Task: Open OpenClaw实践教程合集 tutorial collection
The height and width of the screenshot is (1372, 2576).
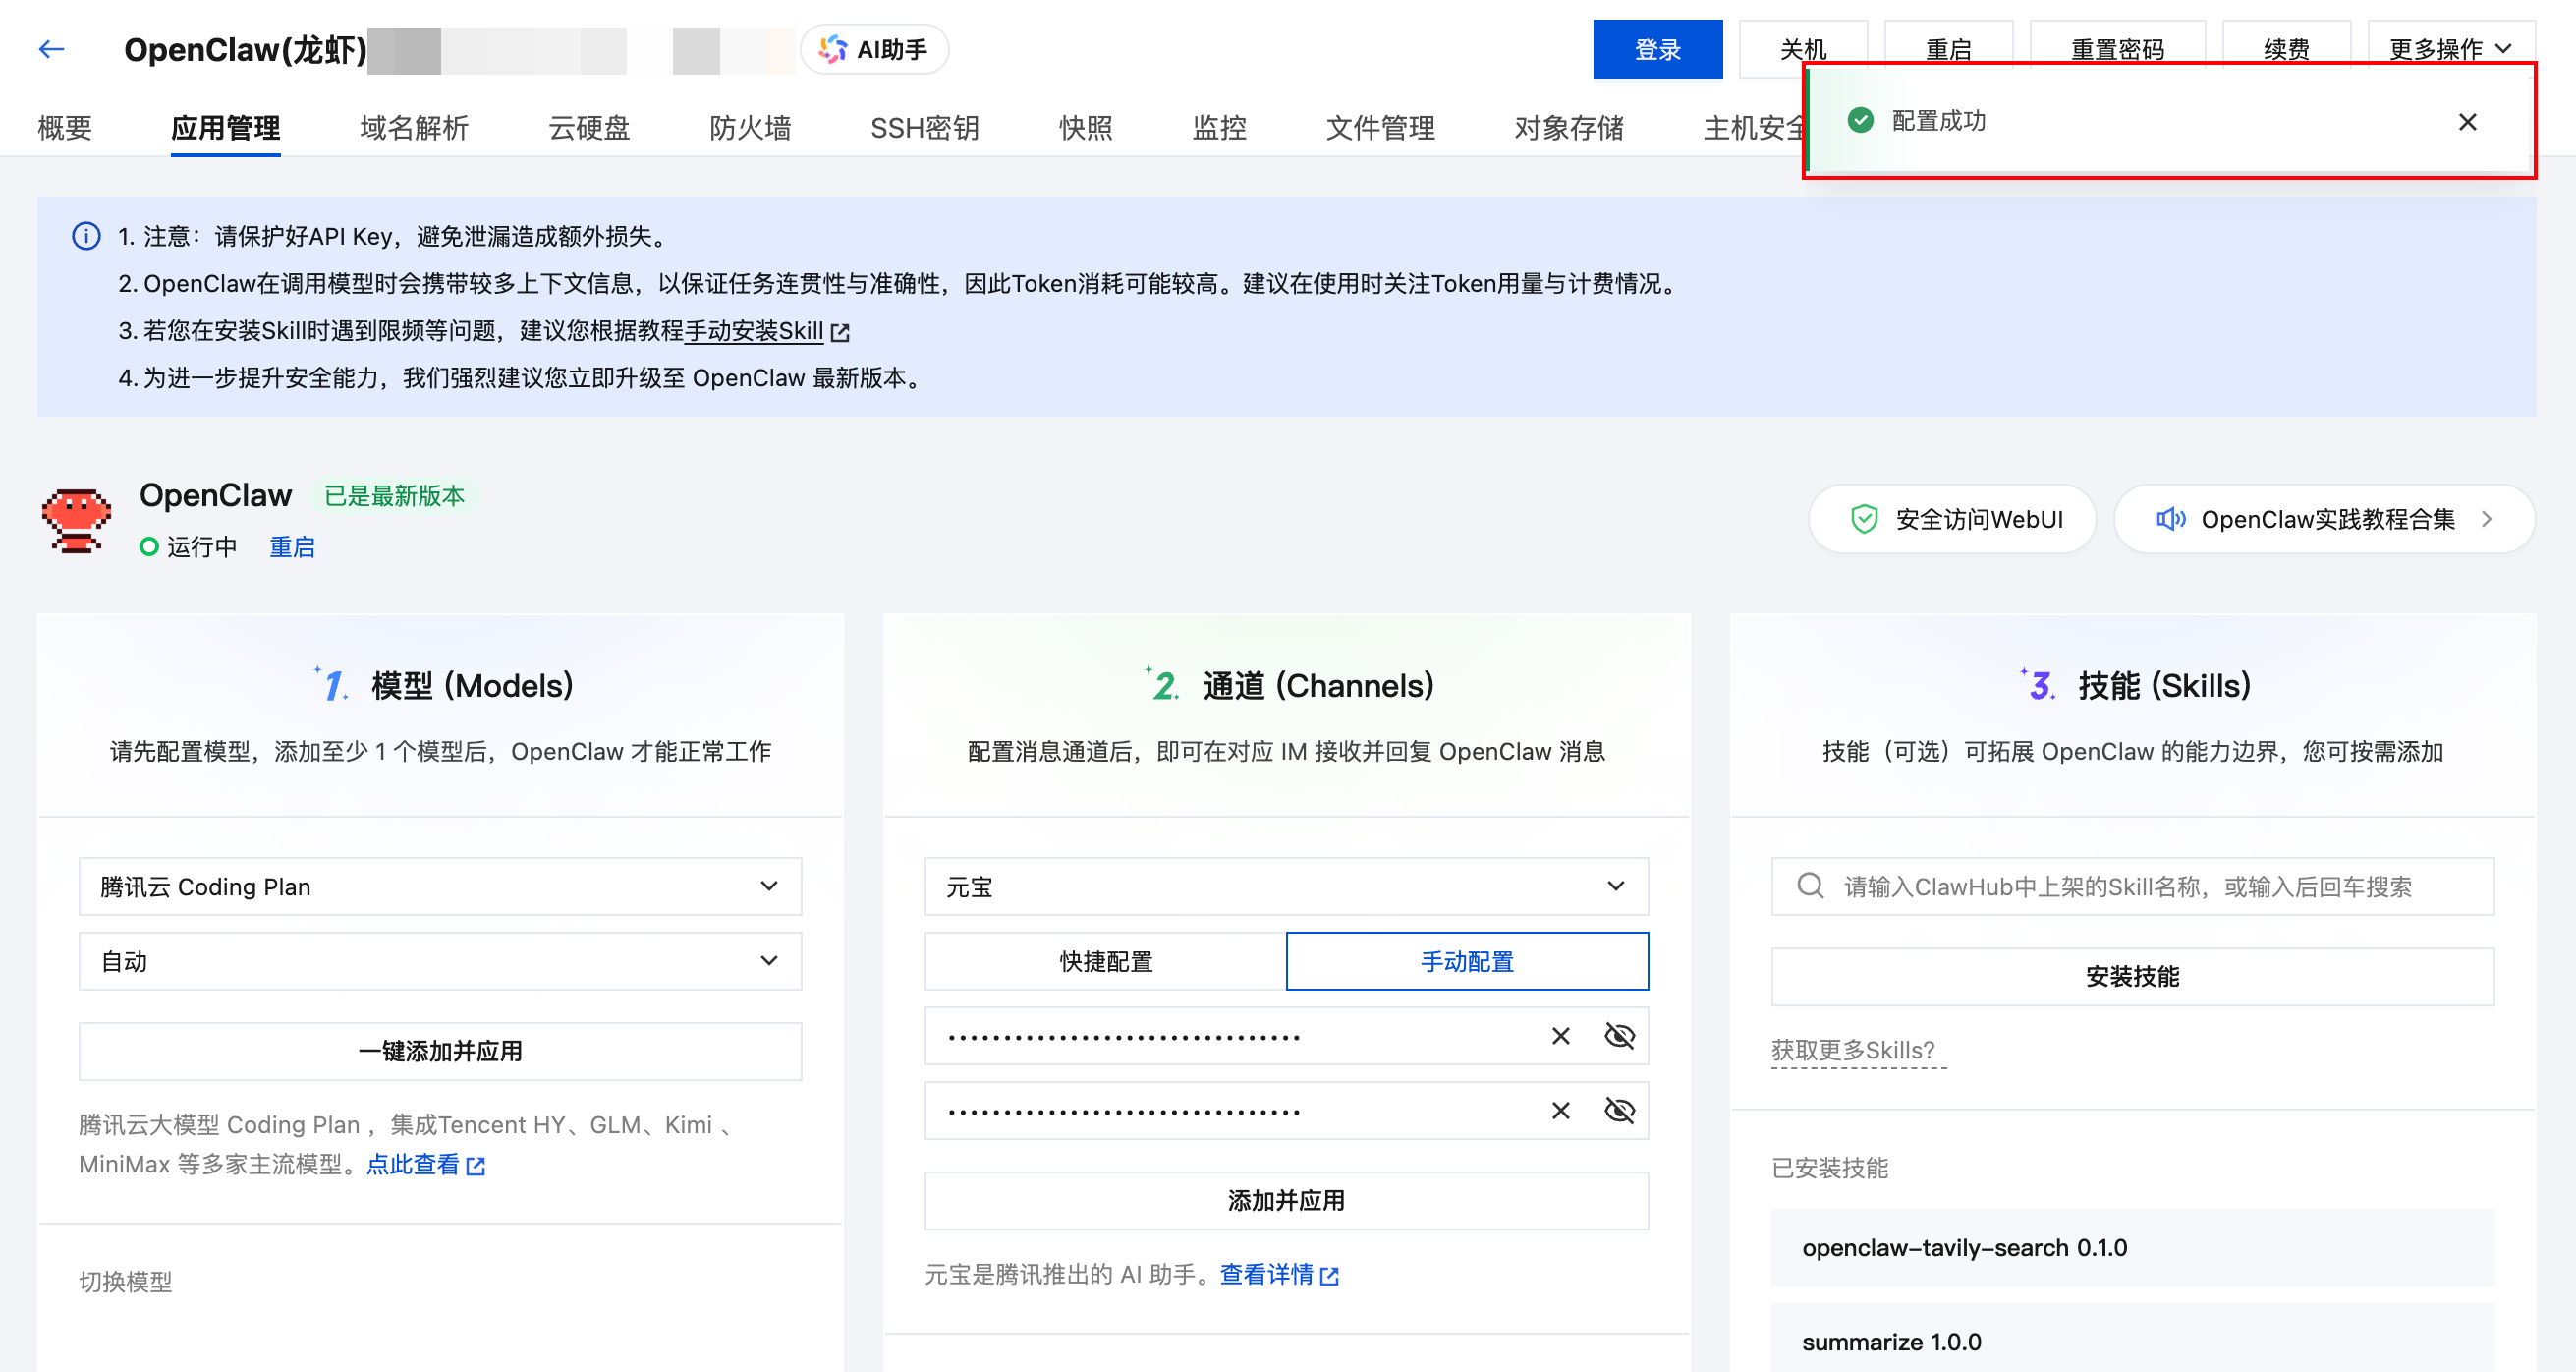Action: (x=2322, y=519)
